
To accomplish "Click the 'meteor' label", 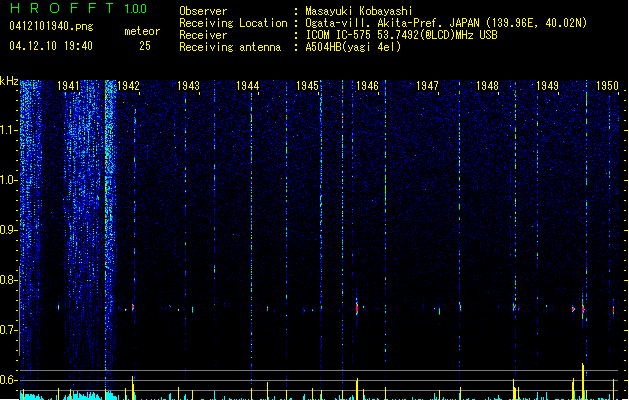I will click(x=142, y=31).
